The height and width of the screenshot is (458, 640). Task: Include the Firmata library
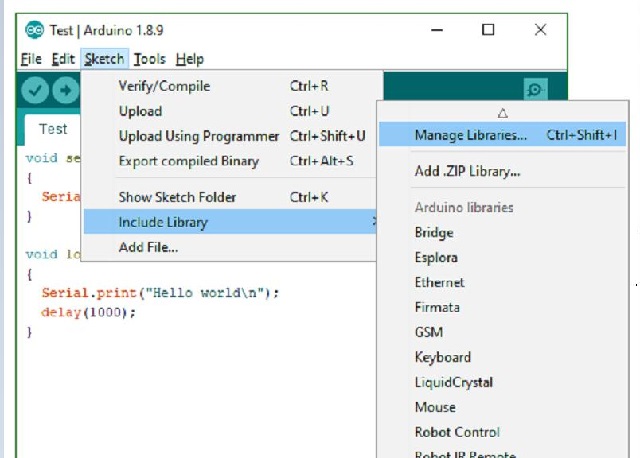click(x=502, y=307)
